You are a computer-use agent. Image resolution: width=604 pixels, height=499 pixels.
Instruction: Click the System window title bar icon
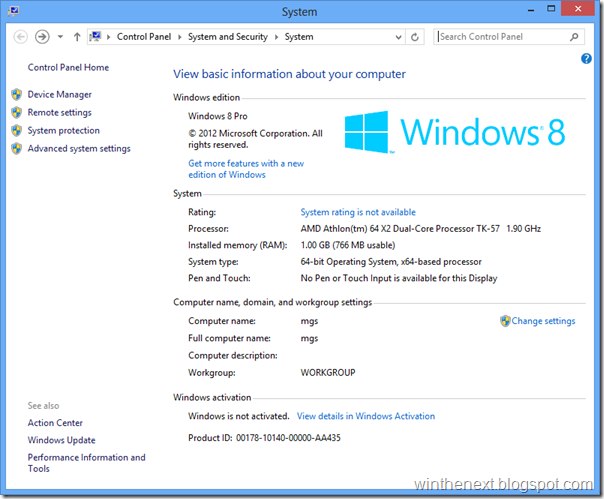point(13,11)
